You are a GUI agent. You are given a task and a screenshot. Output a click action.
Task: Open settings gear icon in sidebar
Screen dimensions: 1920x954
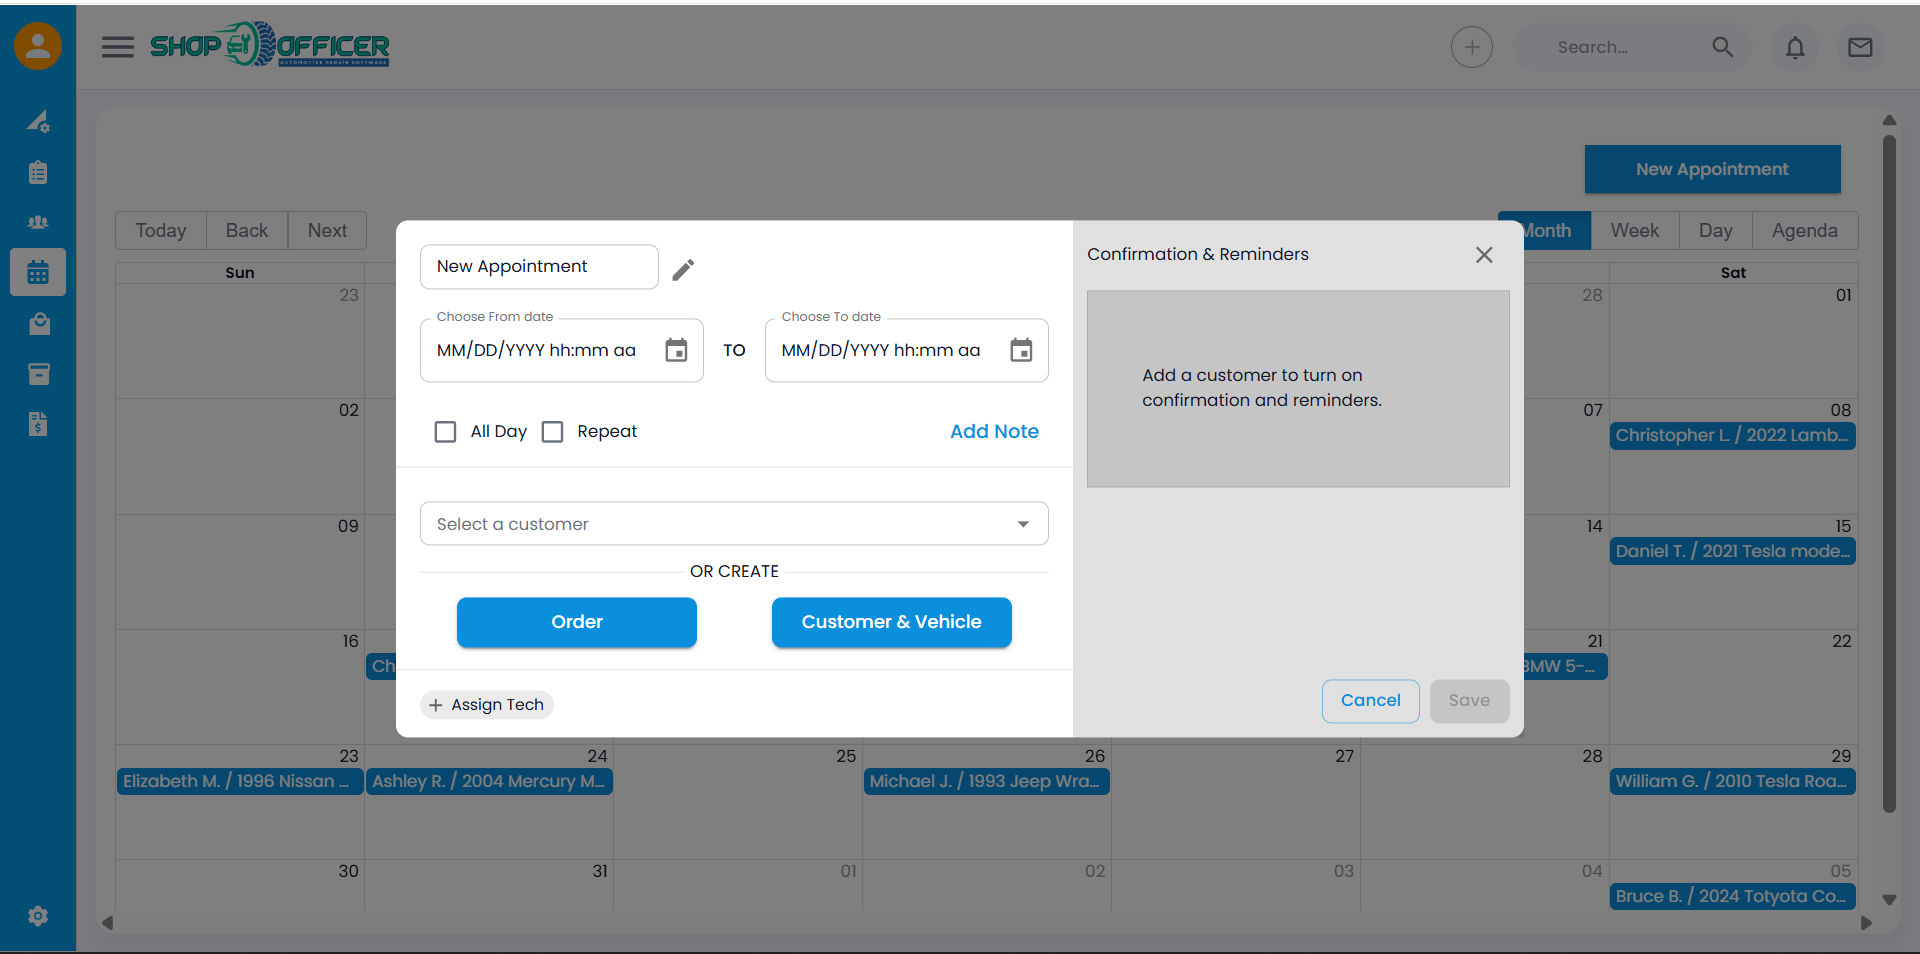coord(38,916)
